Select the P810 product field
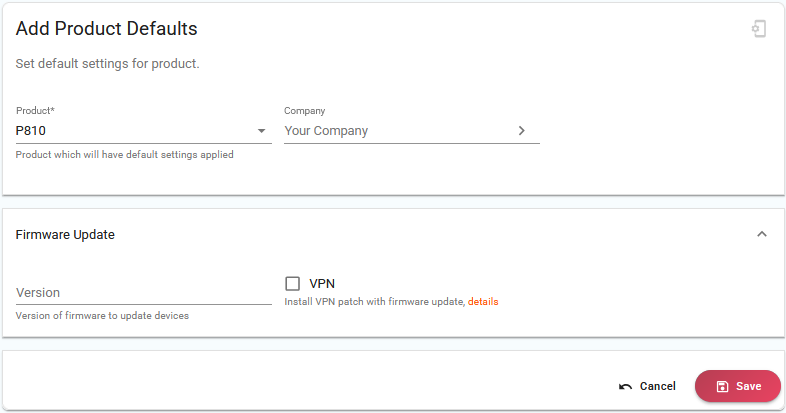The height and width of the screenshot is (413, 786). 143,131
